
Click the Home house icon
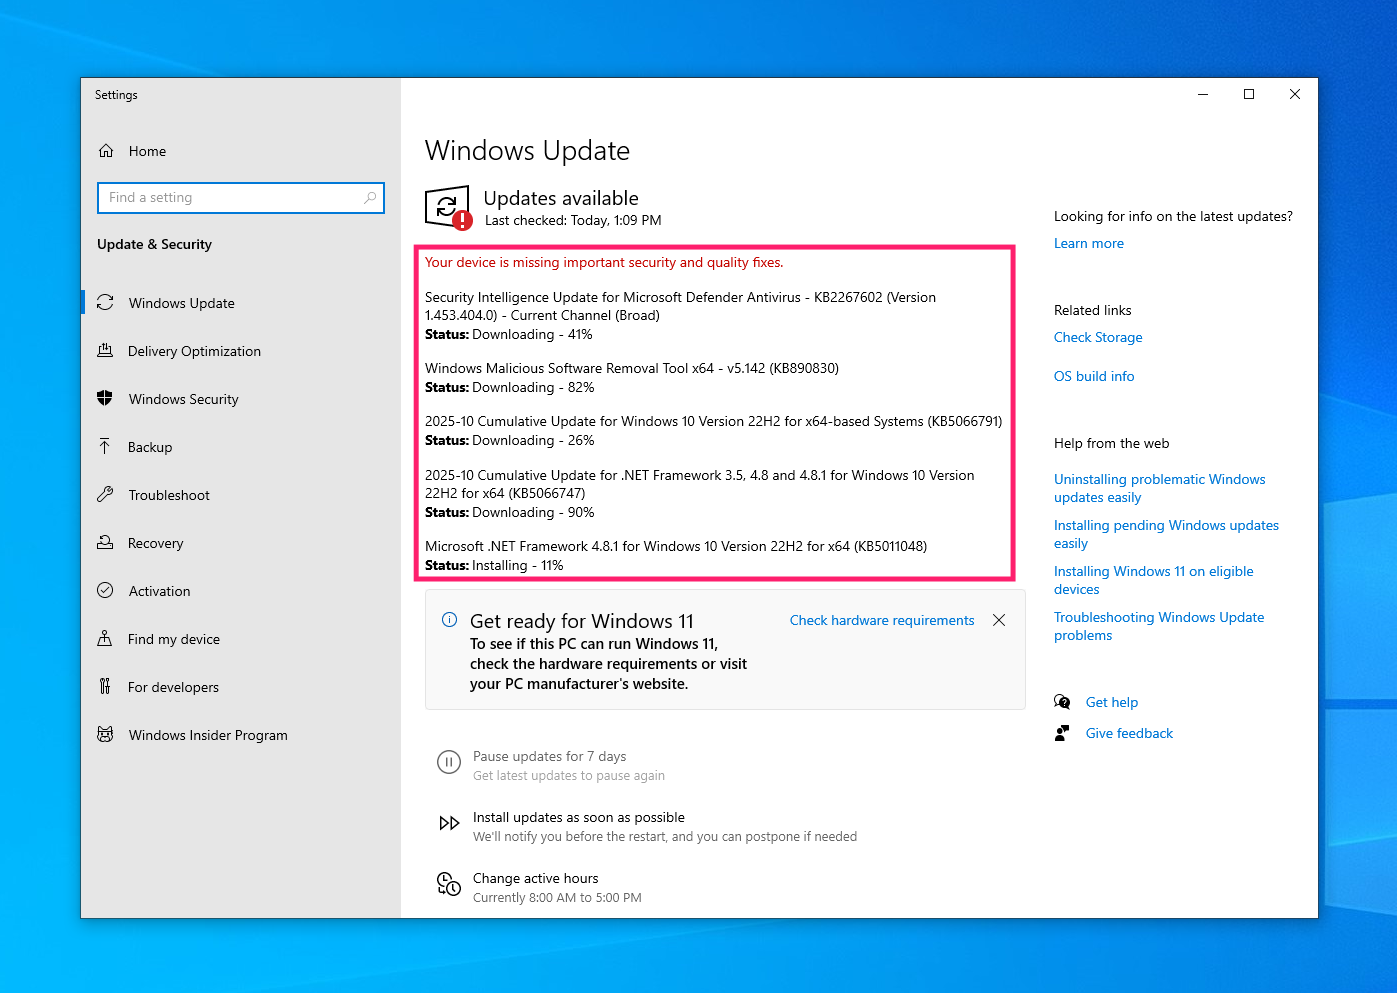106,151
